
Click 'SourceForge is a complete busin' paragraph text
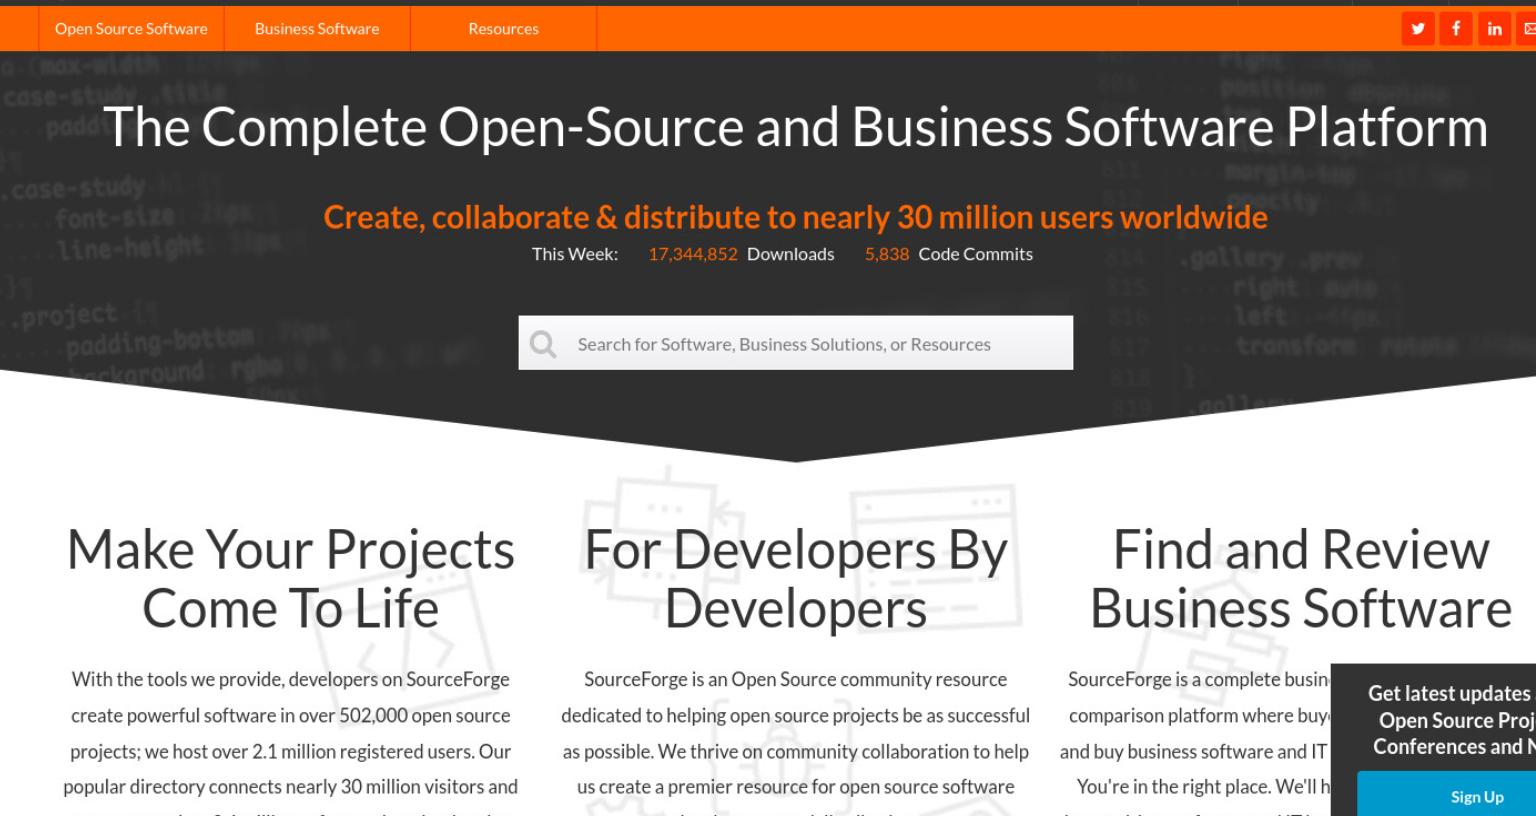pos(1199,679)
